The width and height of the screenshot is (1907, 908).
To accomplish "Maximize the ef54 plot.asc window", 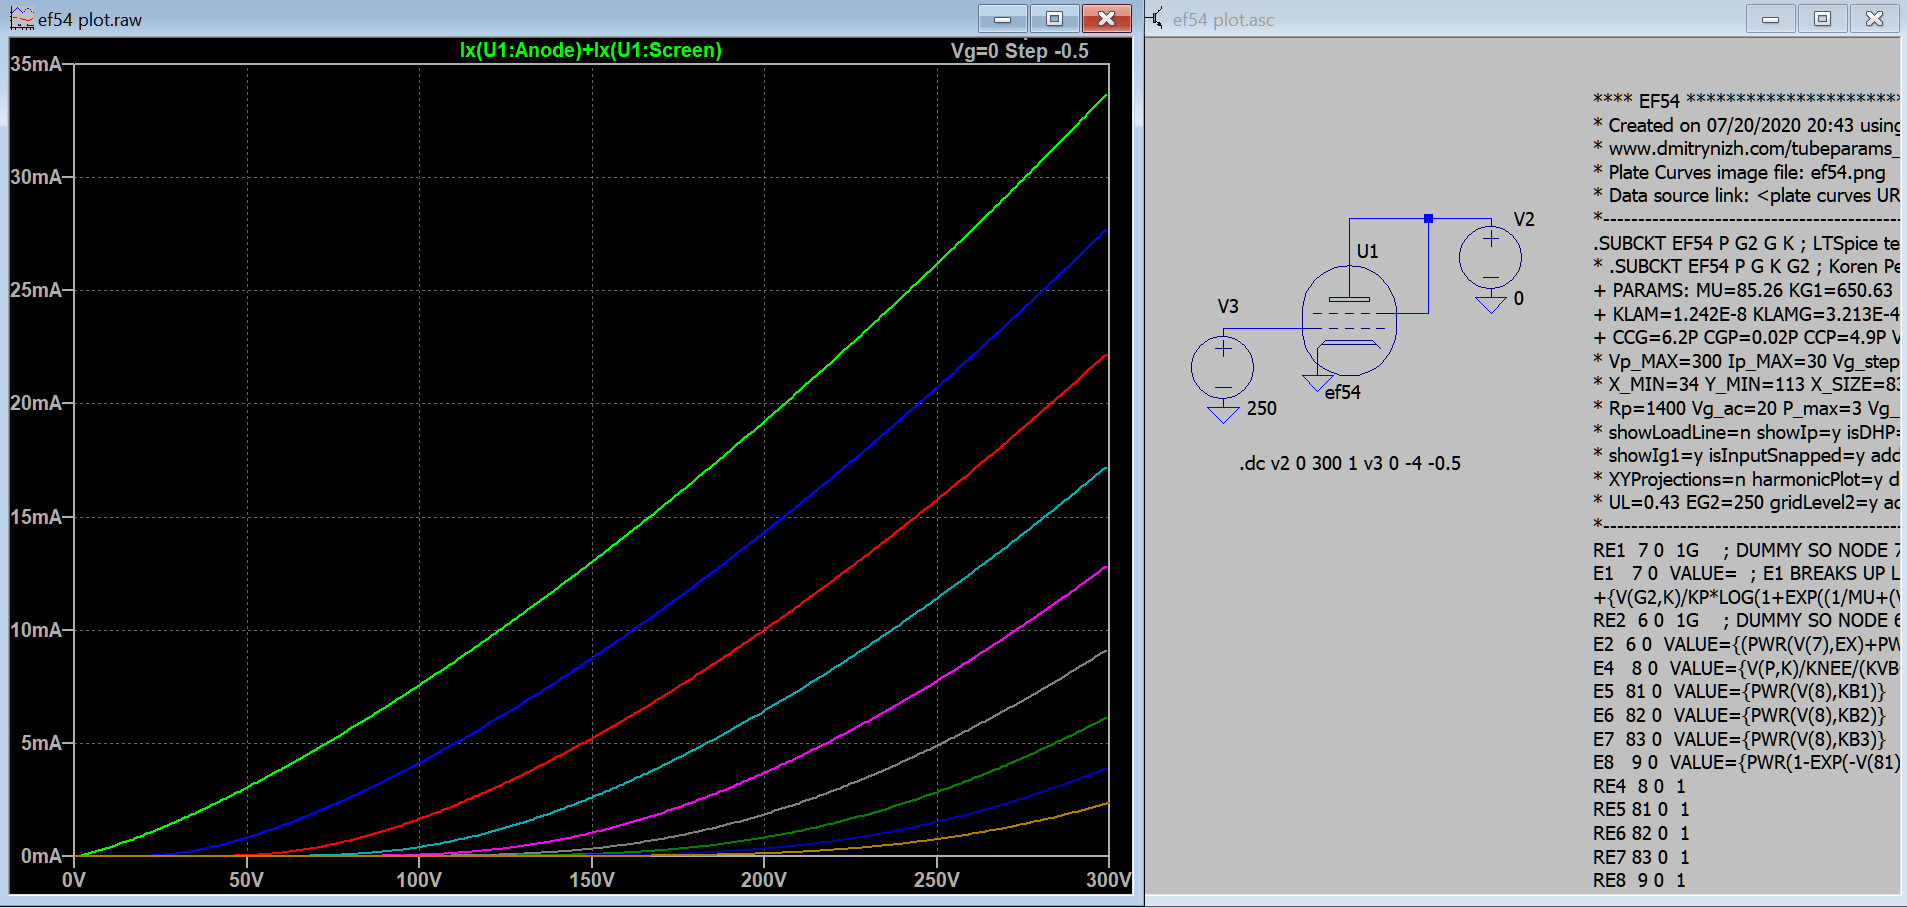I will tap(1822, 18).
